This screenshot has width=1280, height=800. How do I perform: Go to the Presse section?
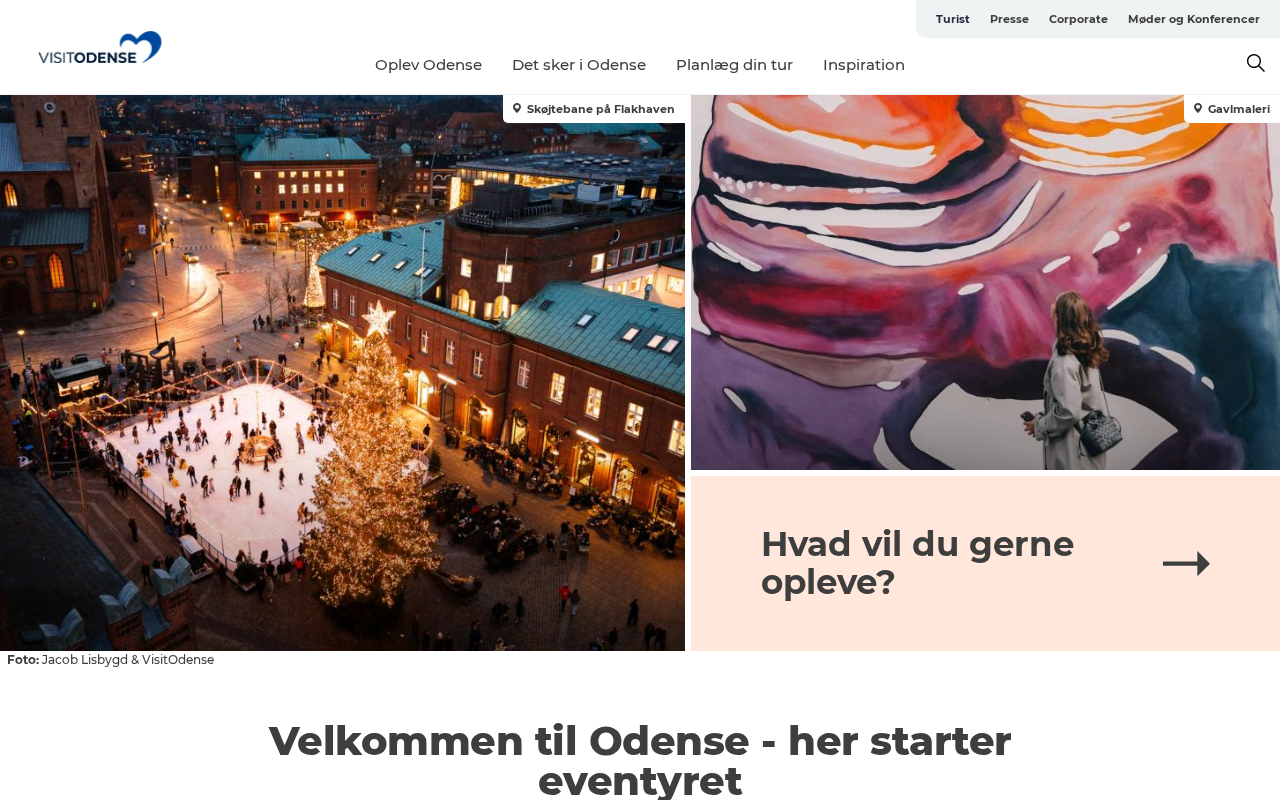pyautogui.click(x=1009, y=19)
